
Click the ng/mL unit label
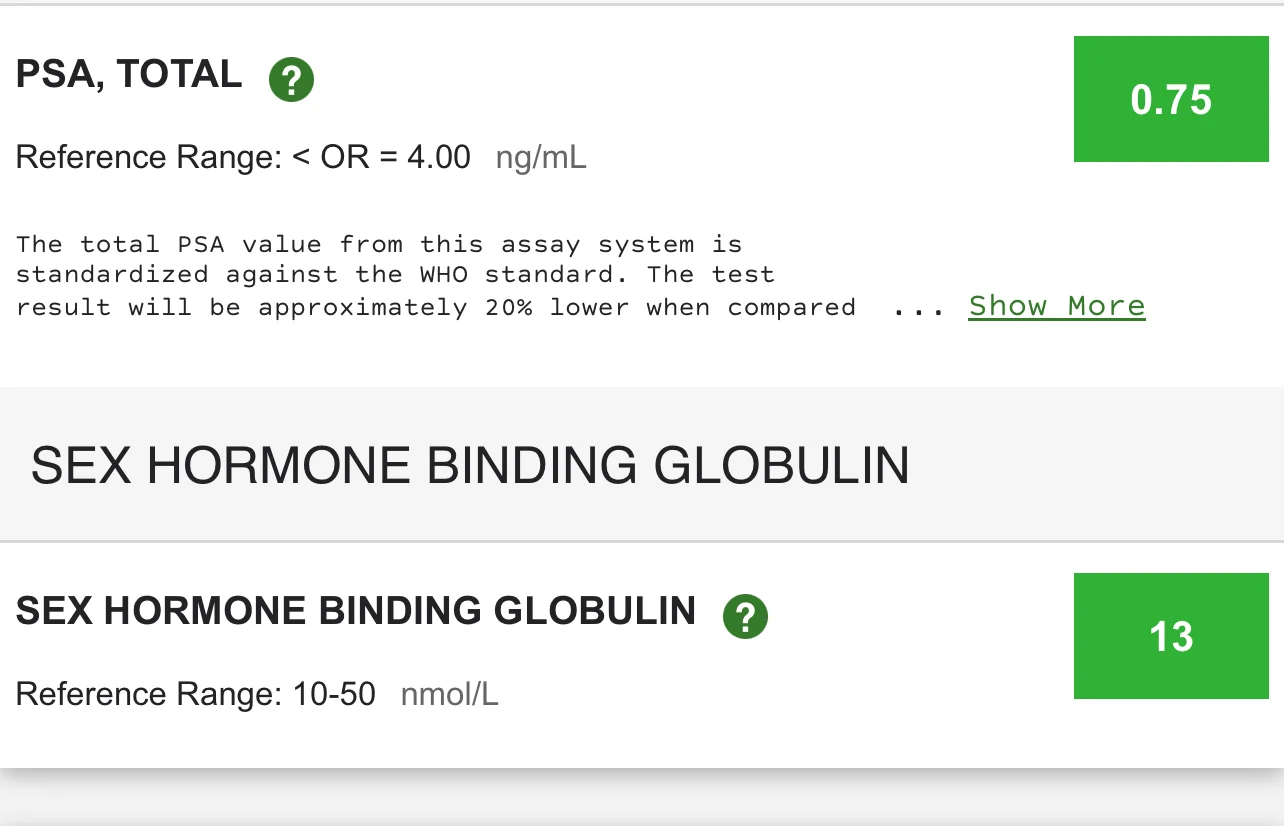(x=541, y=158)
